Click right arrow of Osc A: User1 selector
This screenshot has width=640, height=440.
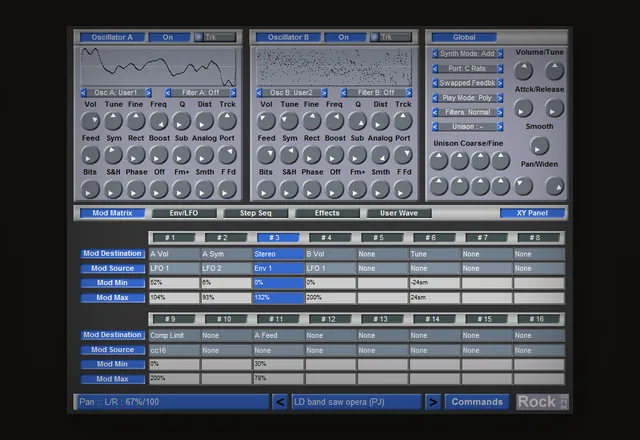point(149,93)
